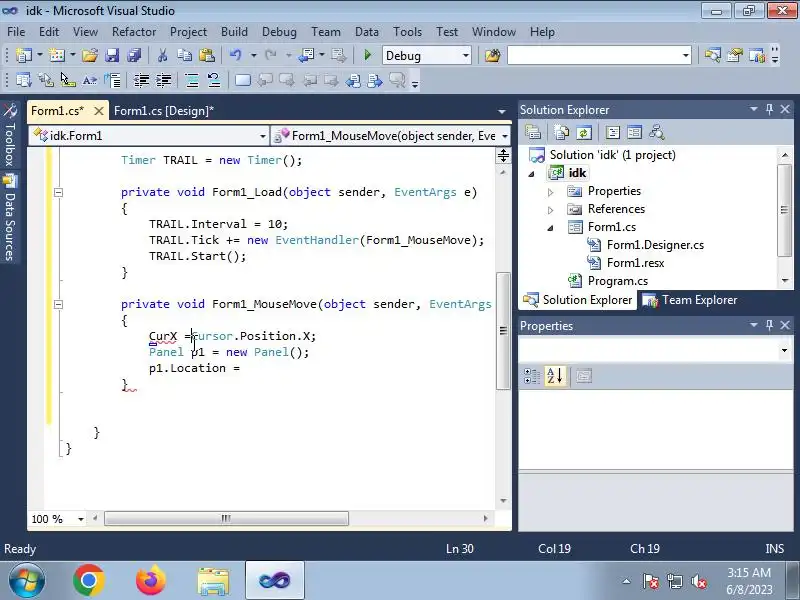Refresh the Solution Explorer tree

pyautogui.click(x=584, y=133)
